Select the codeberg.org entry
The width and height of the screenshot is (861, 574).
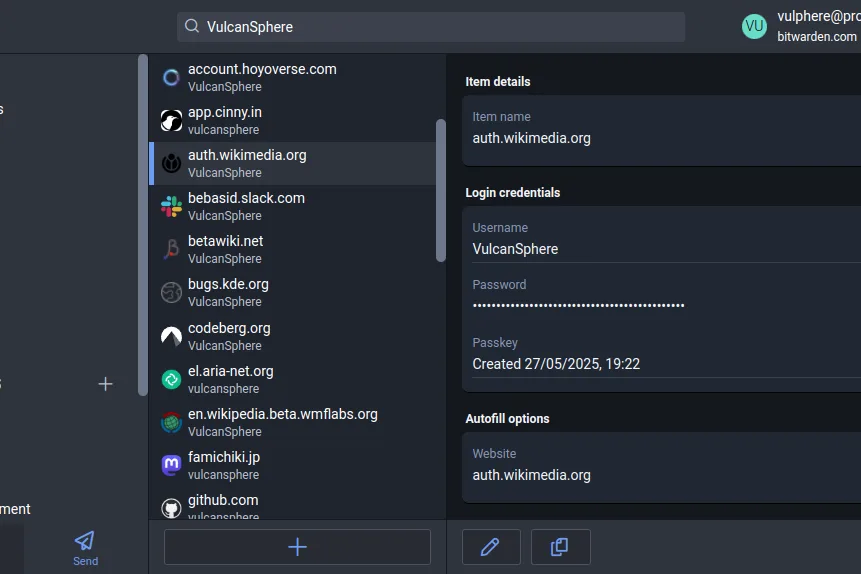(x=294, y=336)
